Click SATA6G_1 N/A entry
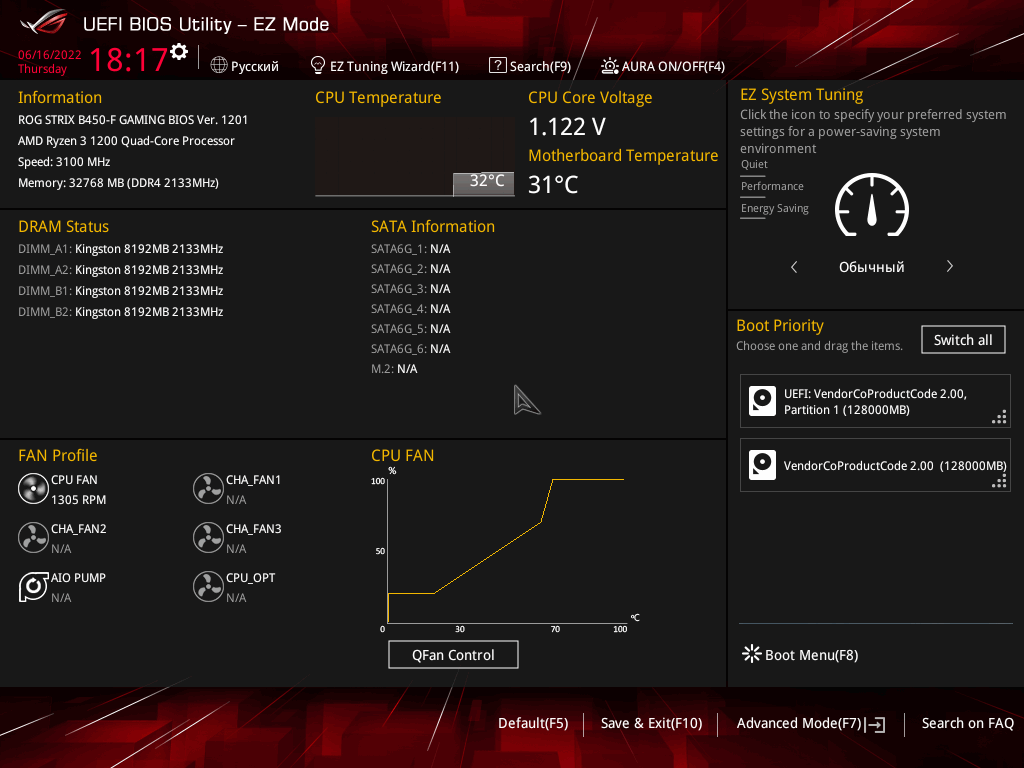1024x768 pixels. pos(411,249)
